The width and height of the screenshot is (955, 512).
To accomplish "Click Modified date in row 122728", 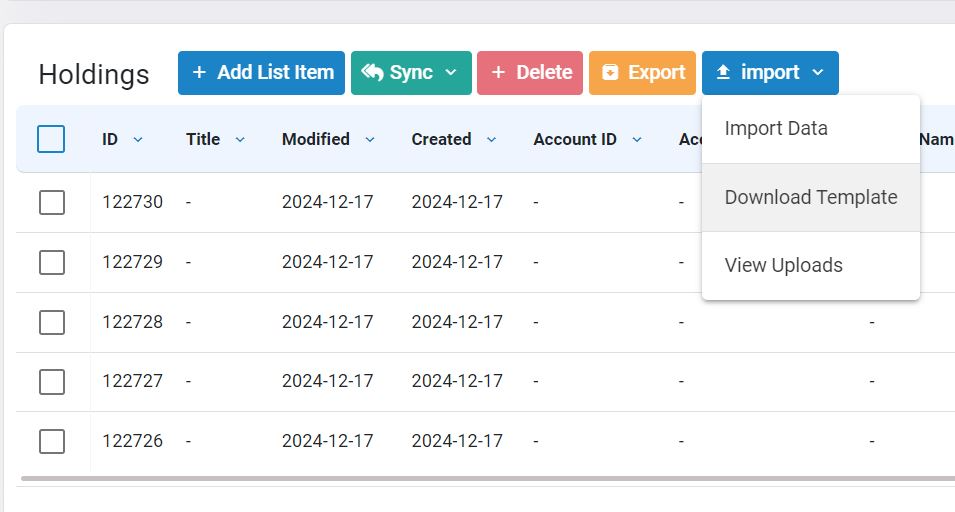I will pyautogui.click(x=328, y=321).
